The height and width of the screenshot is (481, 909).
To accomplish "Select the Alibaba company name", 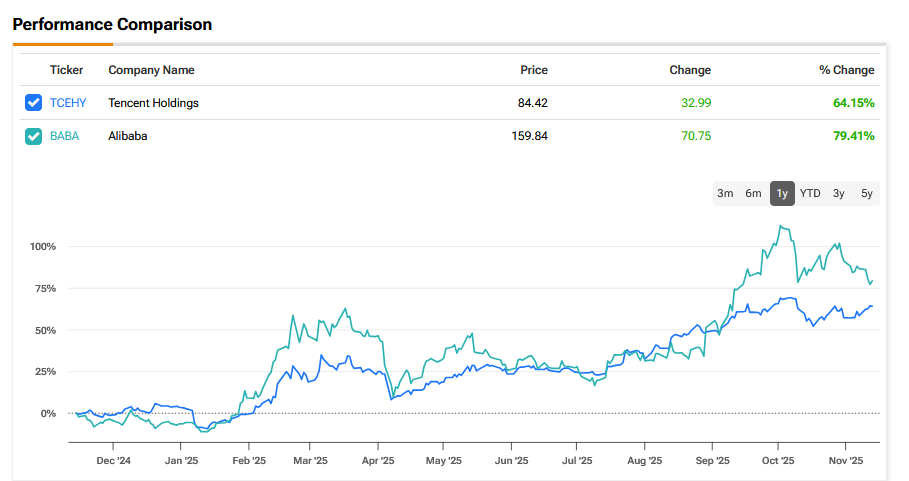I will point(128,136).
